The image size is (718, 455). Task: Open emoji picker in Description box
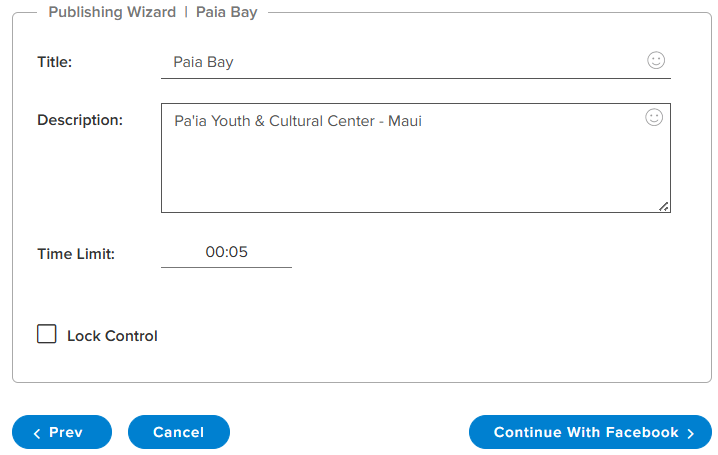(x=654, y=117)
